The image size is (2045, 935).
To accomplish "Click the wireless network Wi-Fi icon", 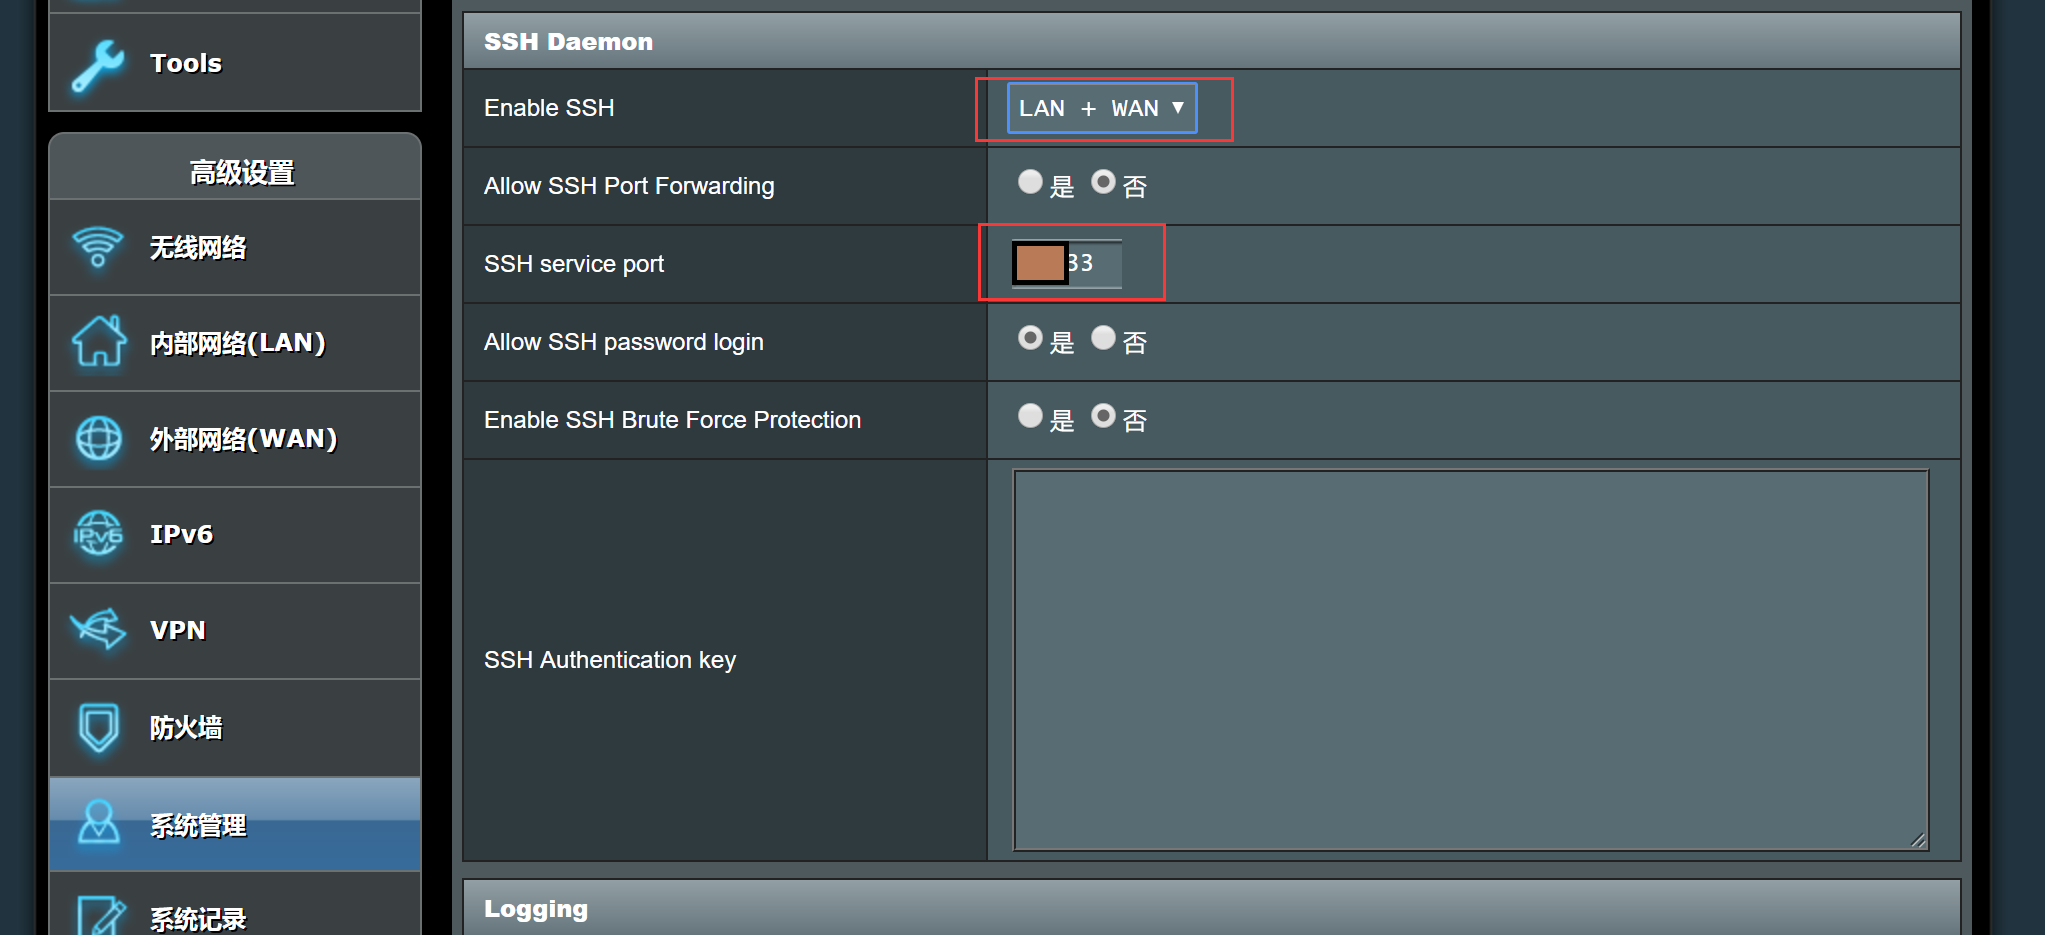I will pyautogui.click(x=98, y=247).
